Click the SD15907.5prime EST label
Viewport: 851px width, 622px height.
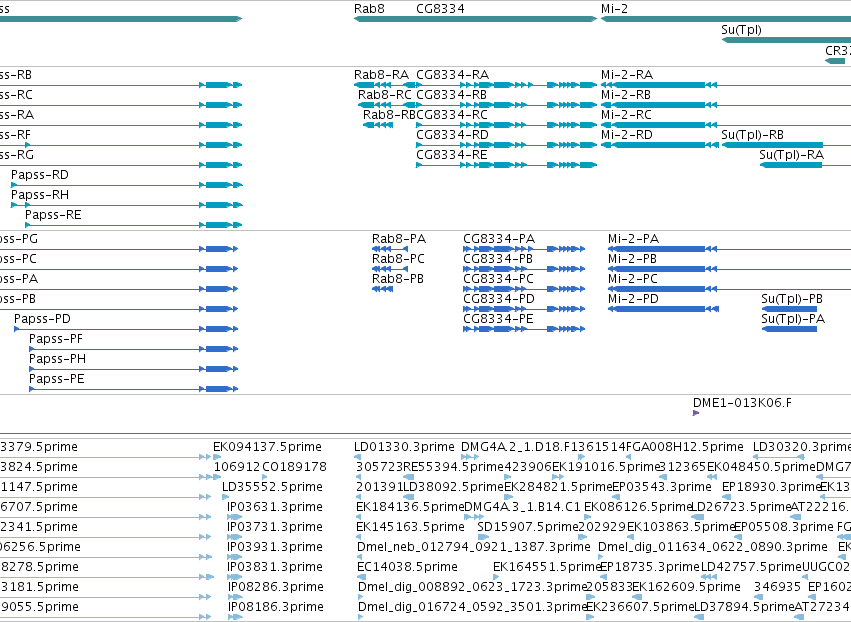528,528
